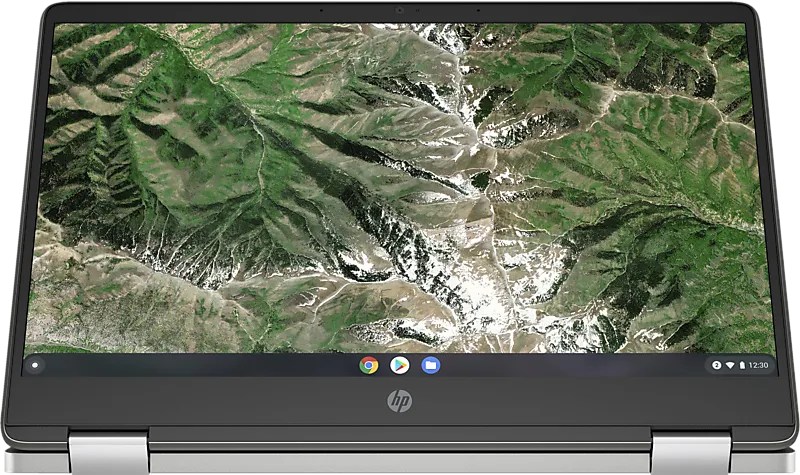Open the notification count badge
The image size is (800, 475).
click(x=716, y=365)
